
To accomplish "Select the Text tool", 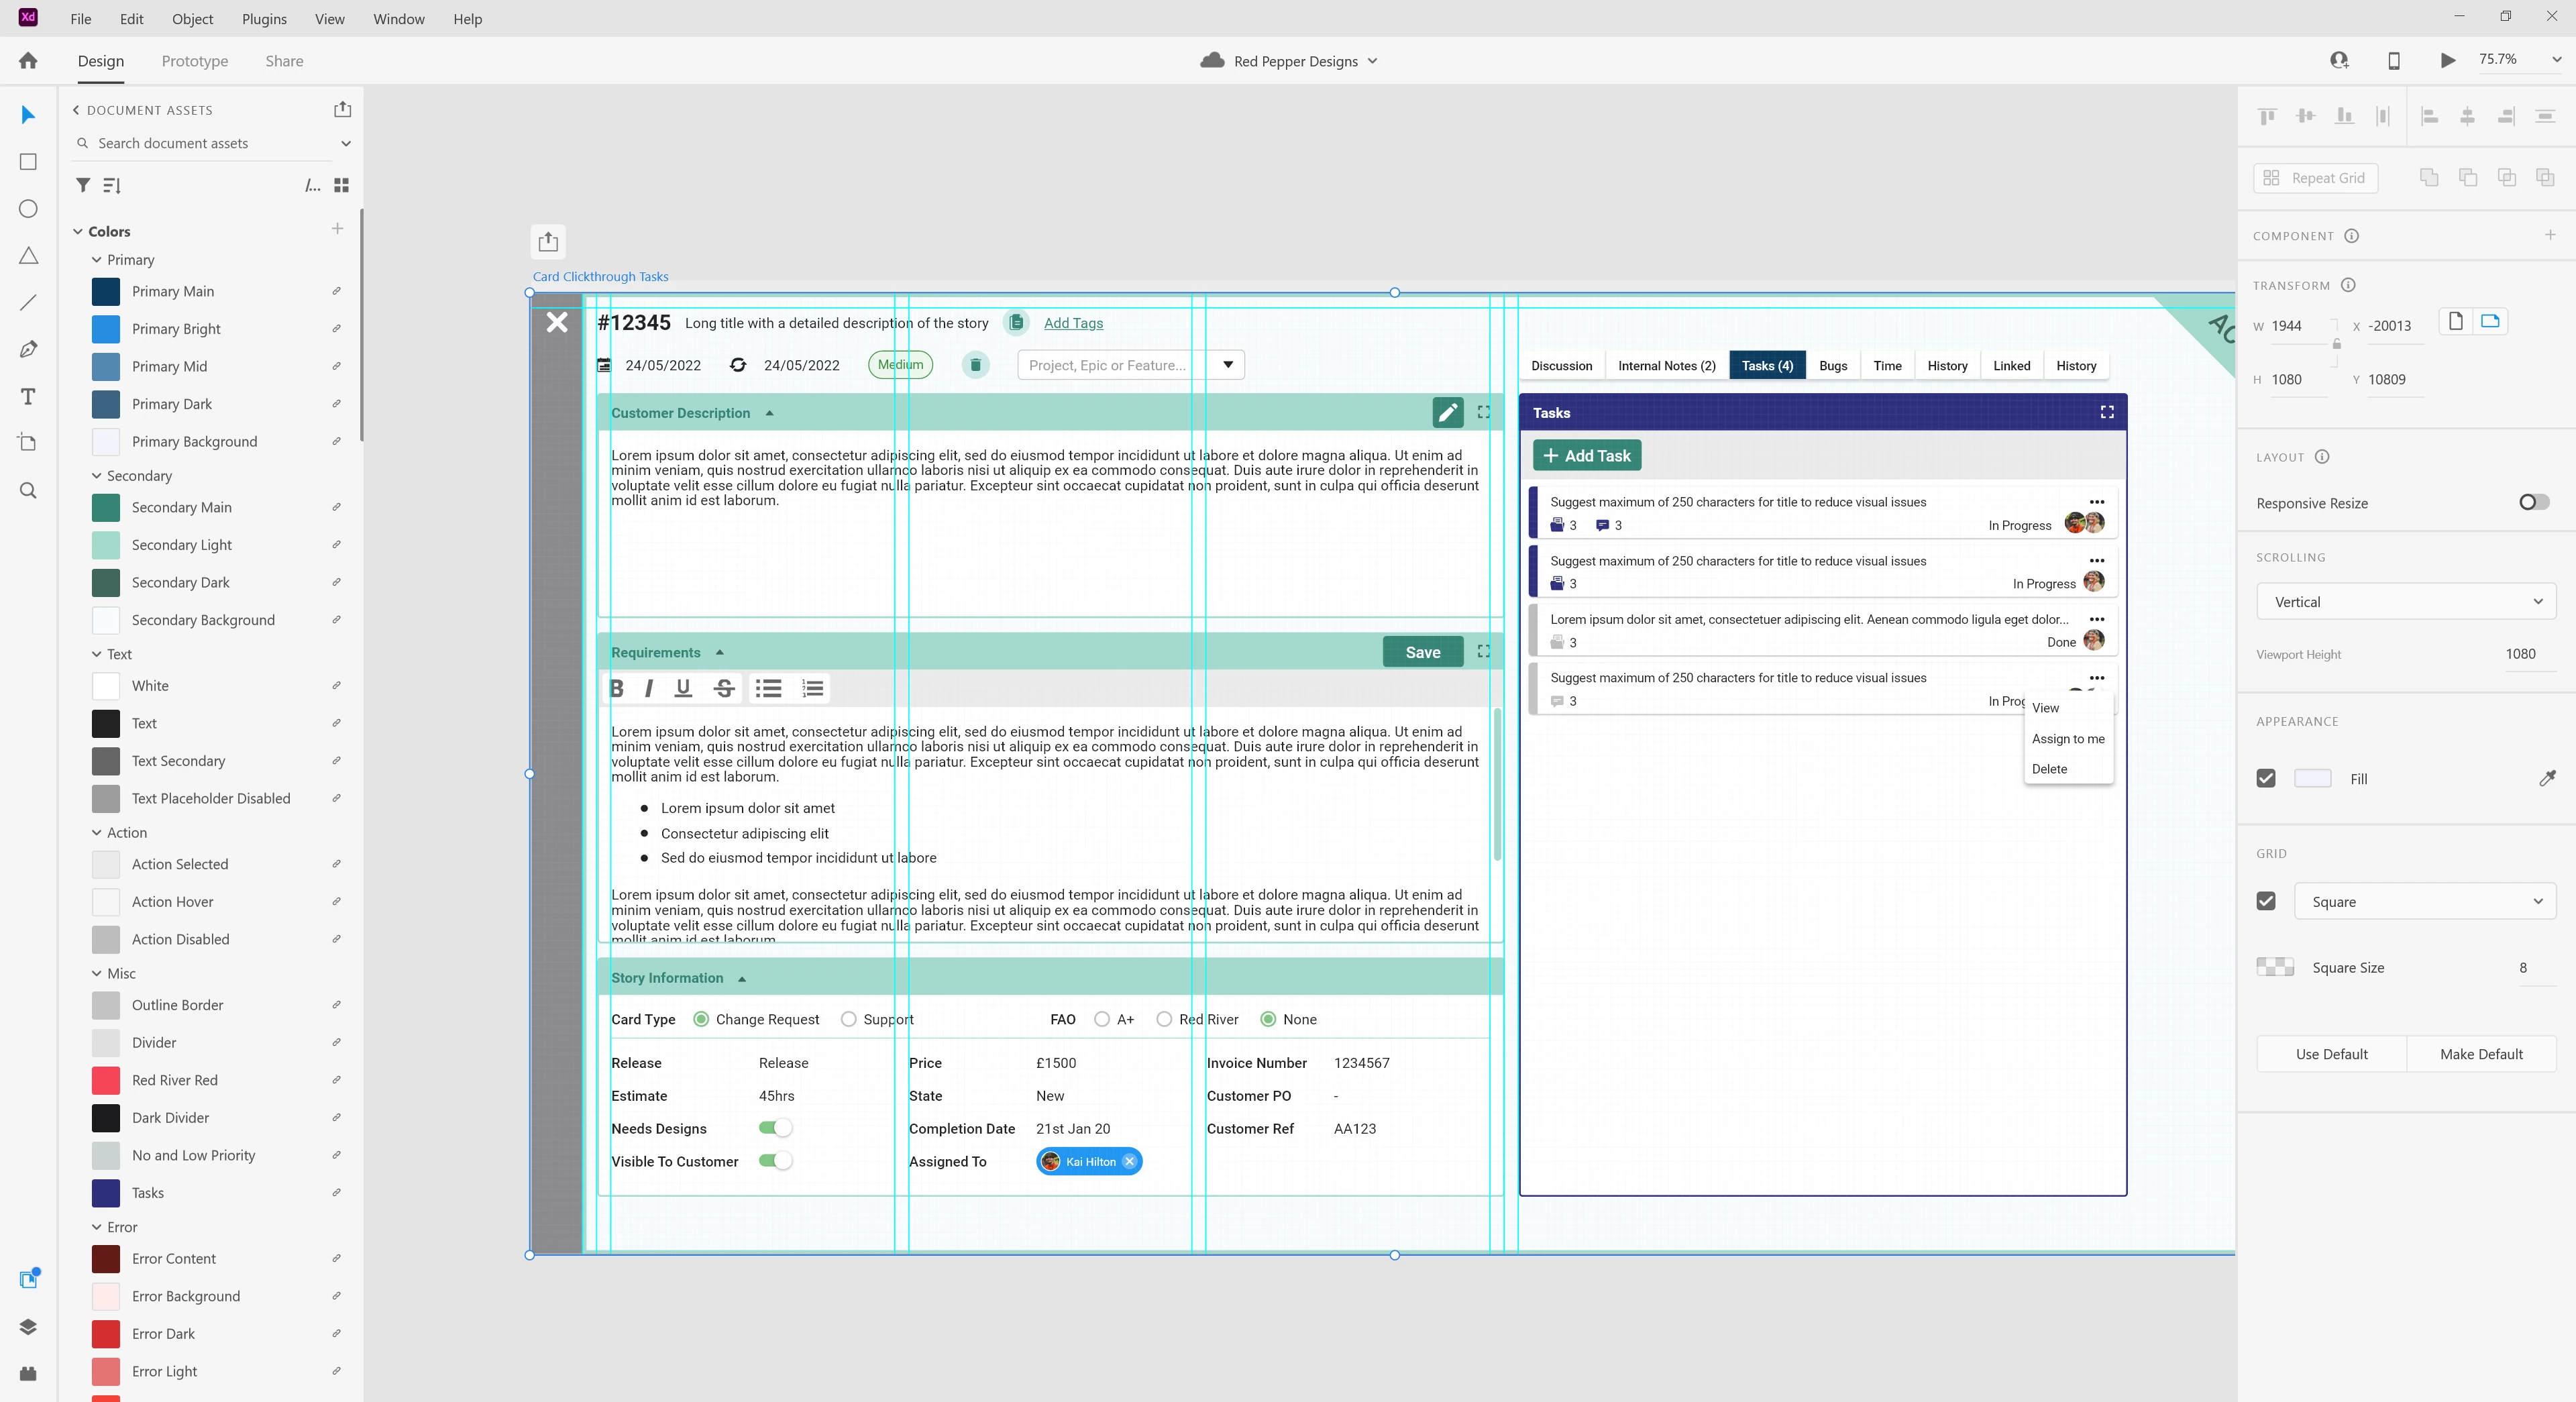I will click(x=28, y=397).
